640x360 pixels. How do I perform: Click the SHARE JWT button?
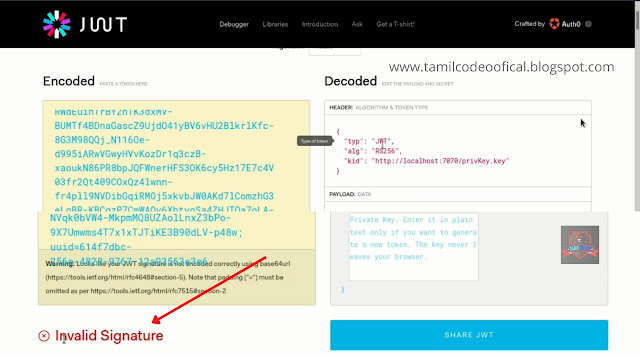pyautogui.click(x=469, y=335)
